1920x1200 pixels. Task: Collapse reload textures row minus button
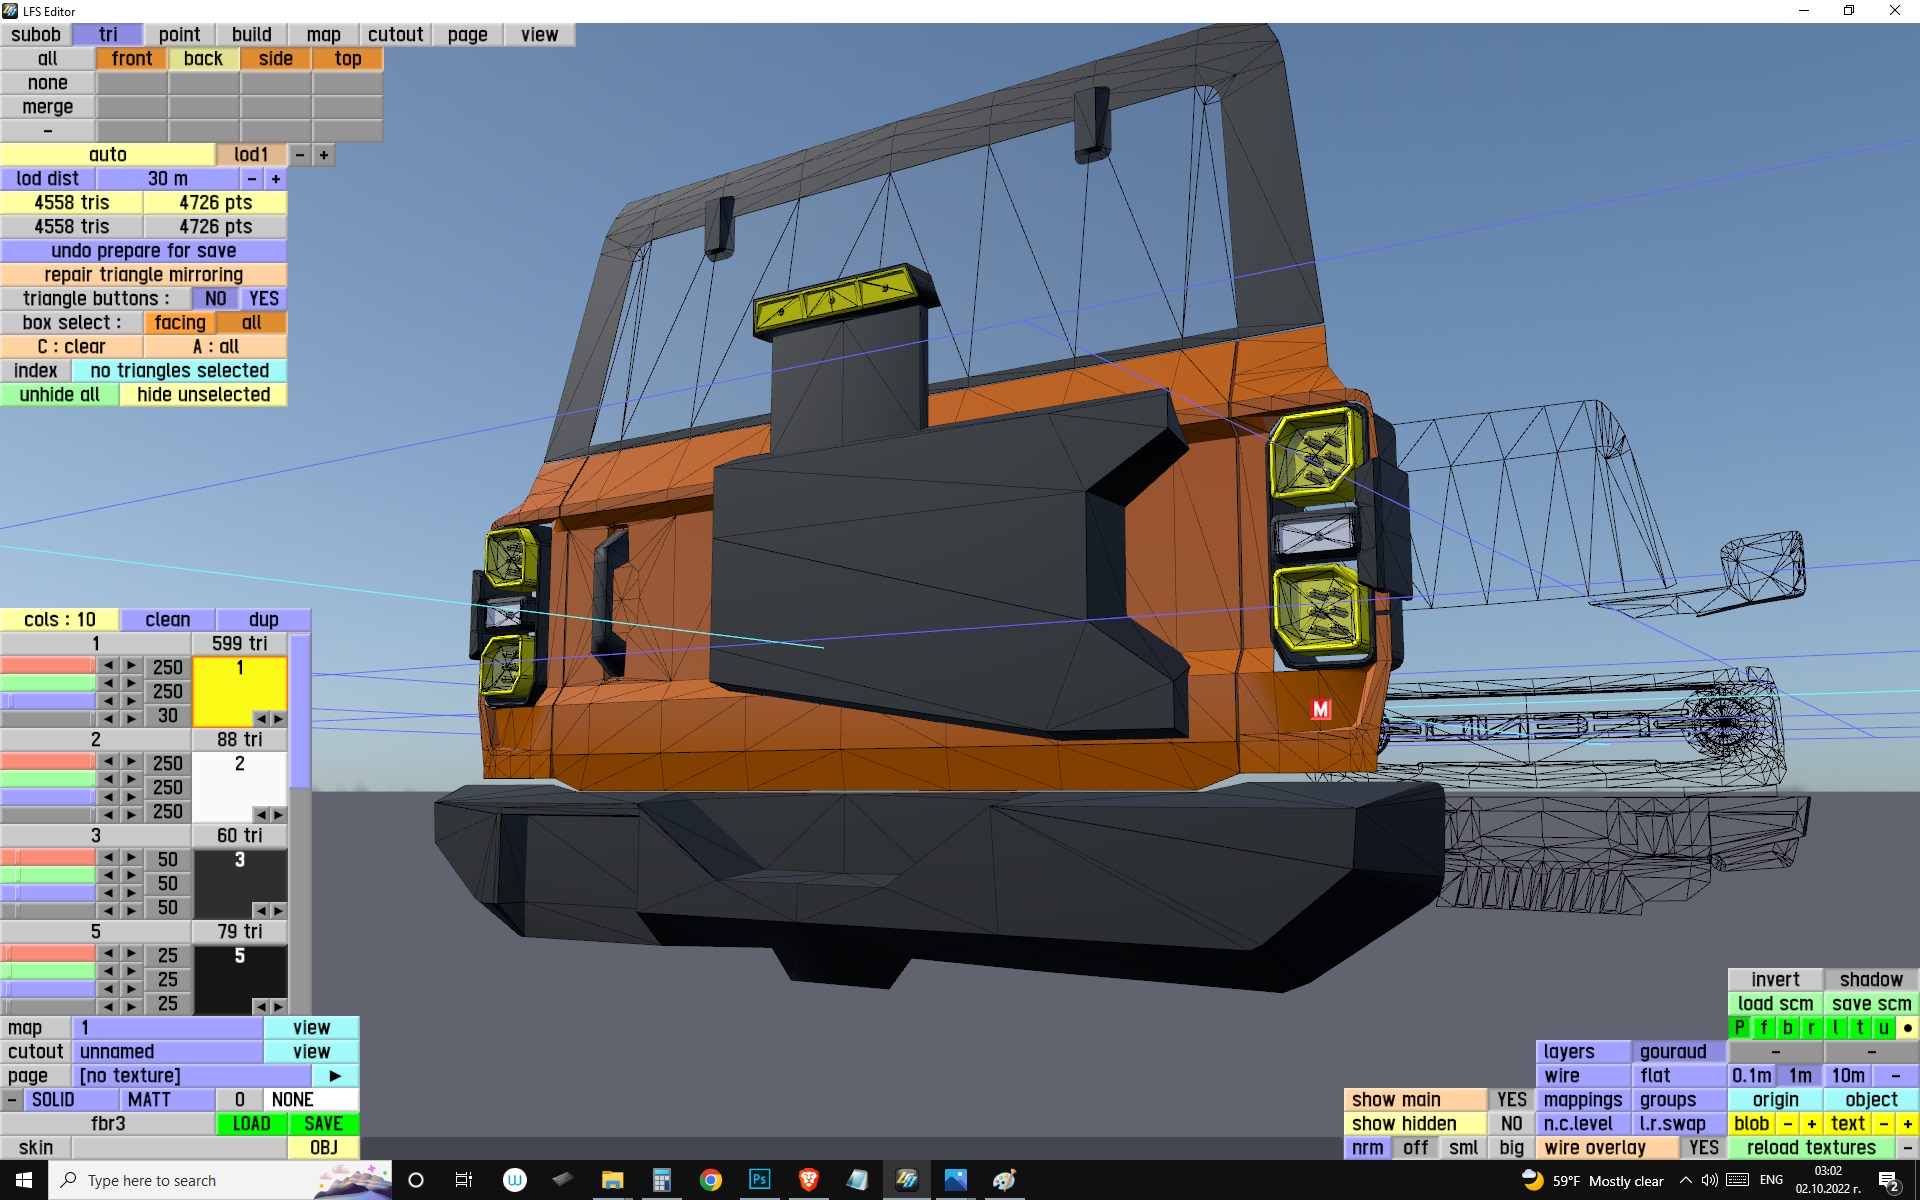pyautogui.click(x=1907, y=1148)
